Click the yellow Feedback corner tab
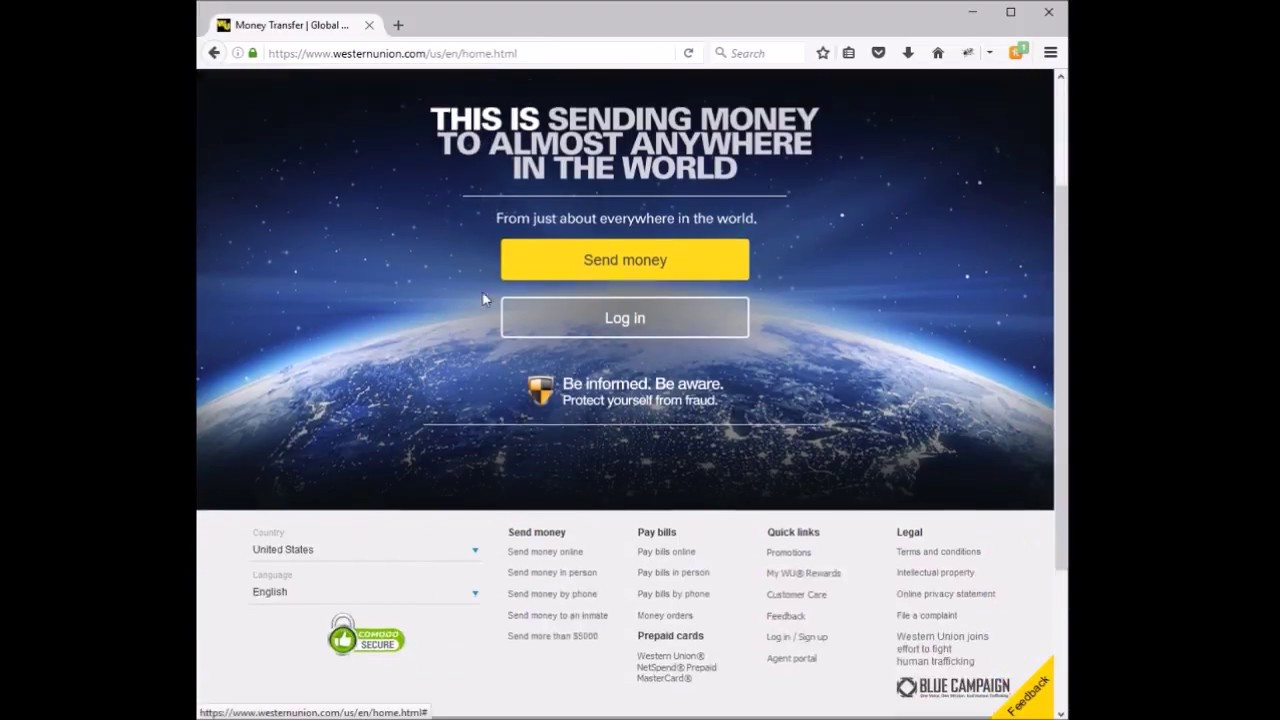Screen dimensions: 1280x720 pyautogui.click(x=1030, y=693)
